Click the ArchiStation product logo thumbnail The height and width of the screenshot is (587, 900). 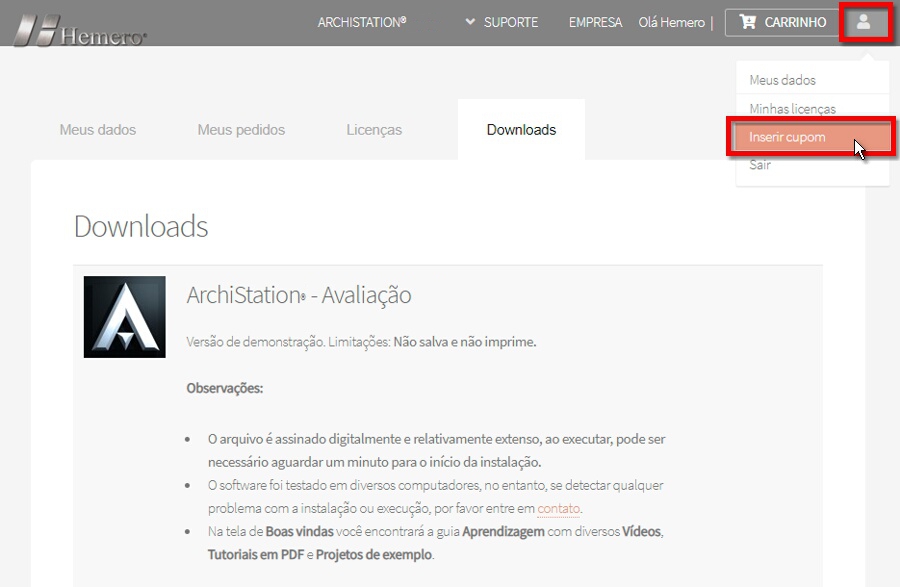click(x=125, y=317)
